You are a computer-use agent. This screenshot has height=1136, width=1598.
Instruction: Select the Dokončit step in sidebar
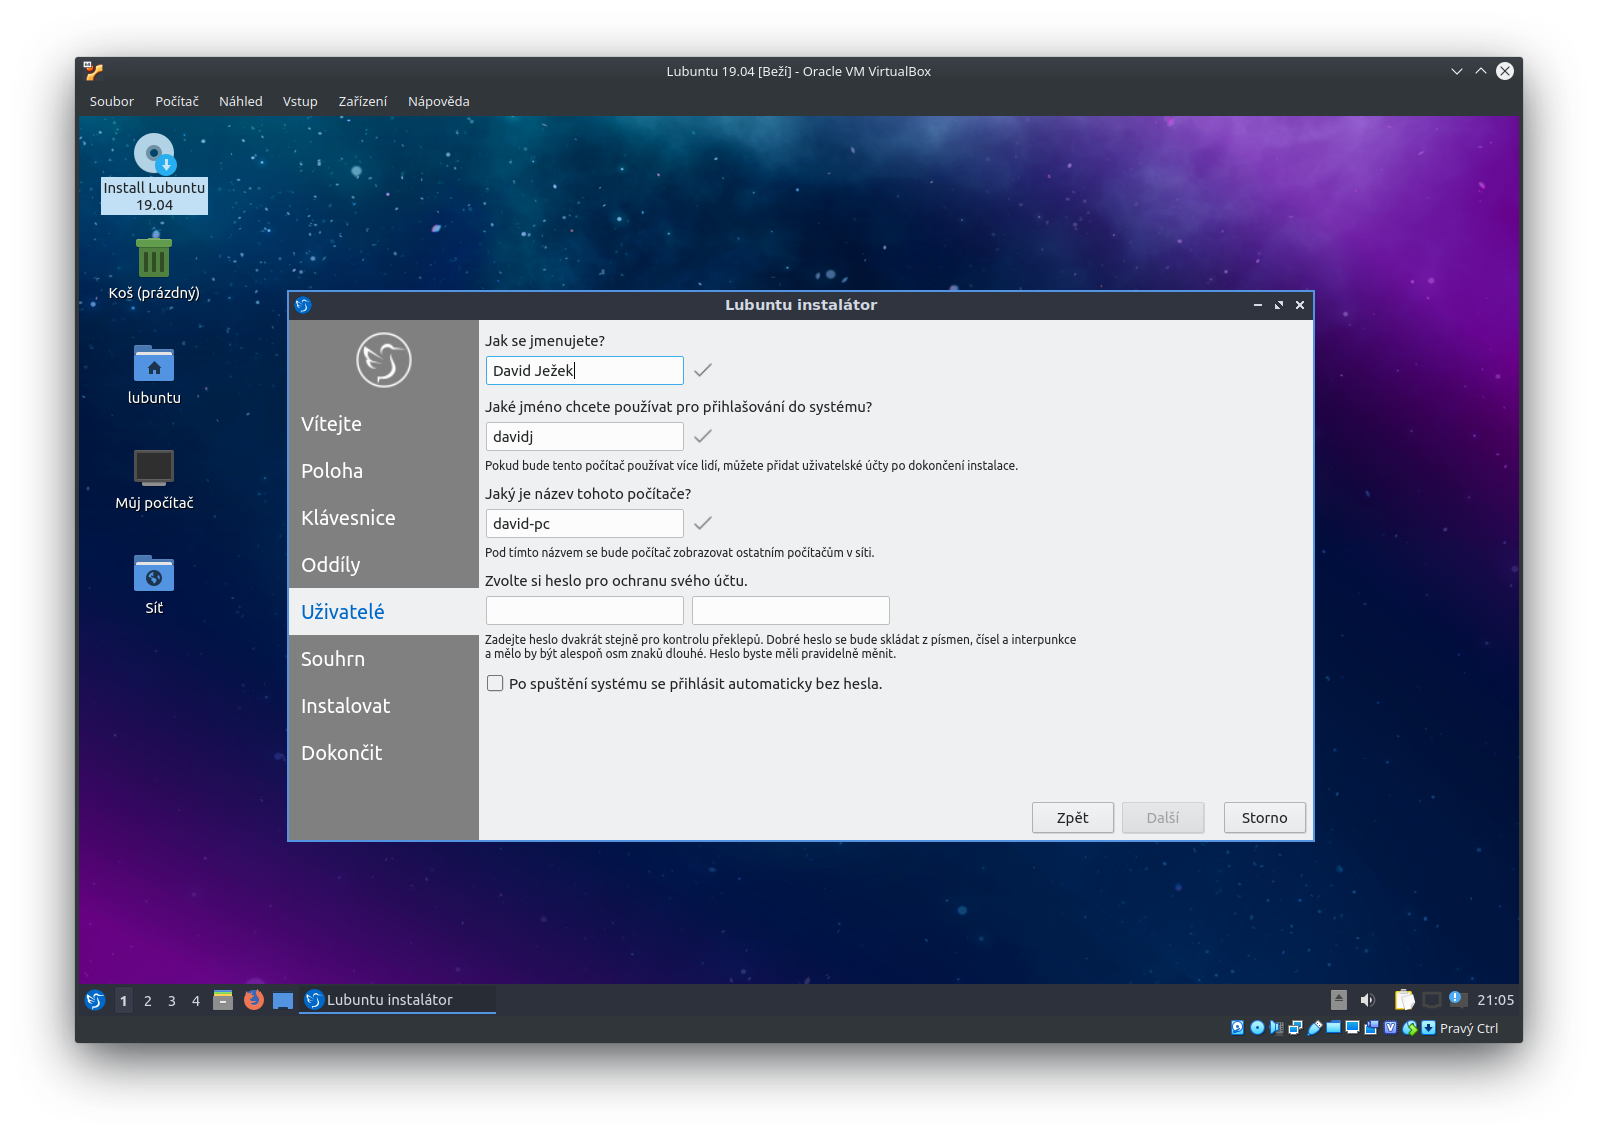[384, 753]
